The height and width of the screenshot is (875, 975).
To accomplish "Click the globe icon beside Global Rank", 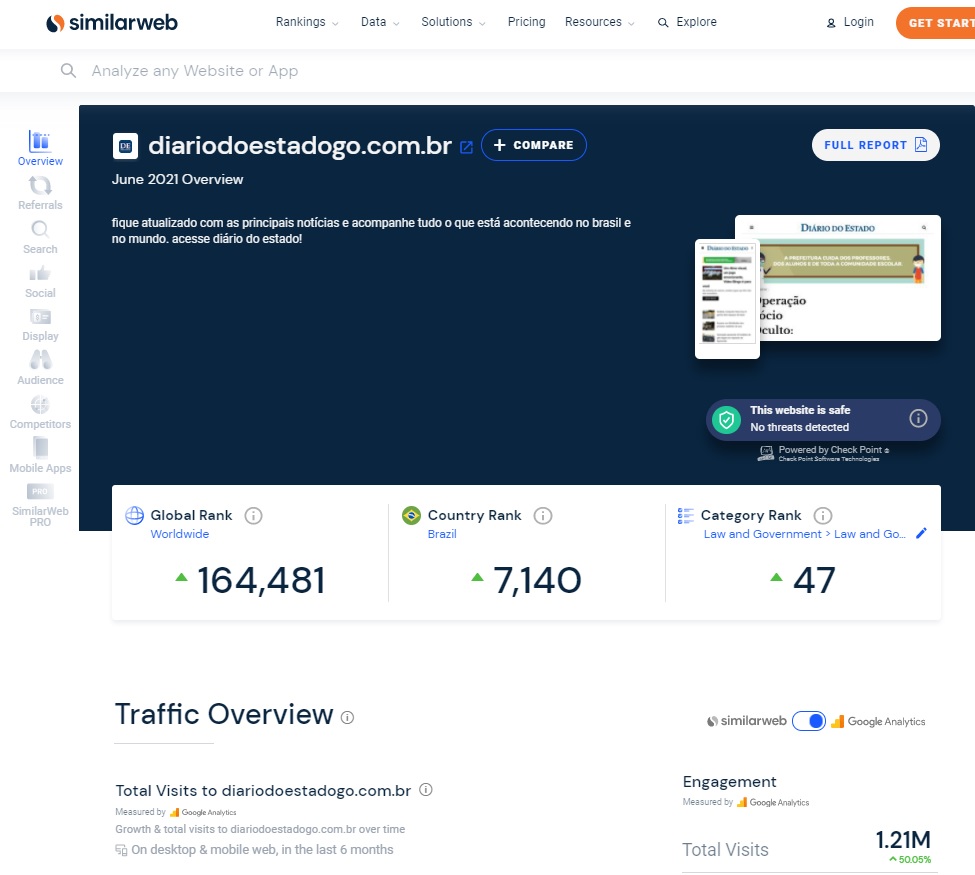I will point(134,516).
